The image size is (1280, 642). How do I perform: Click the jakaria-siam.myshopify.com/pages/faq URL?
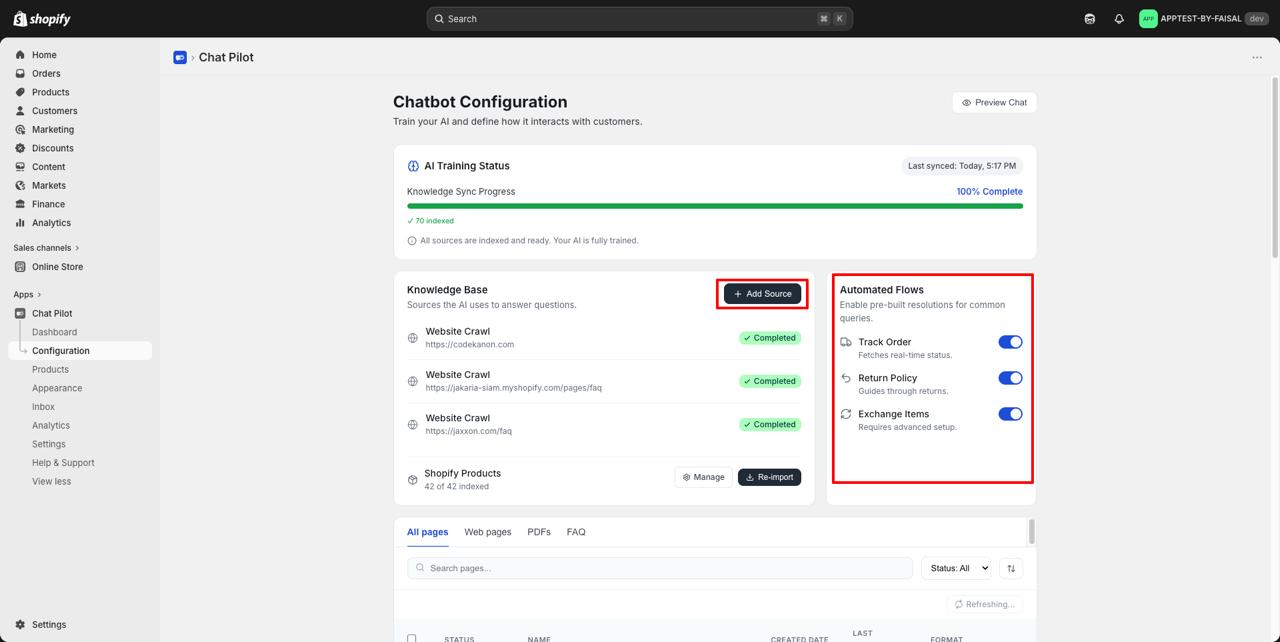click(513, 388)
